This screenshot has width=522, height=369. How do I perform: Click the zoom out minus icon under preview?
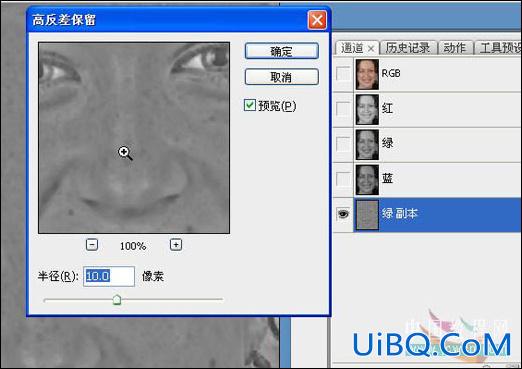[x=92, y=245]
